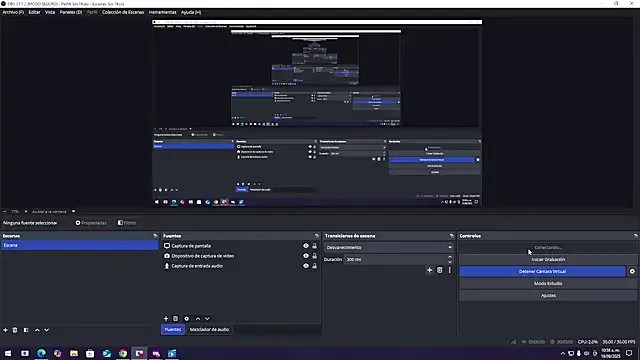
Task: Open the Desvanecimiento transition dropdown
Action: pyautogui.click(x=389, y=247)
